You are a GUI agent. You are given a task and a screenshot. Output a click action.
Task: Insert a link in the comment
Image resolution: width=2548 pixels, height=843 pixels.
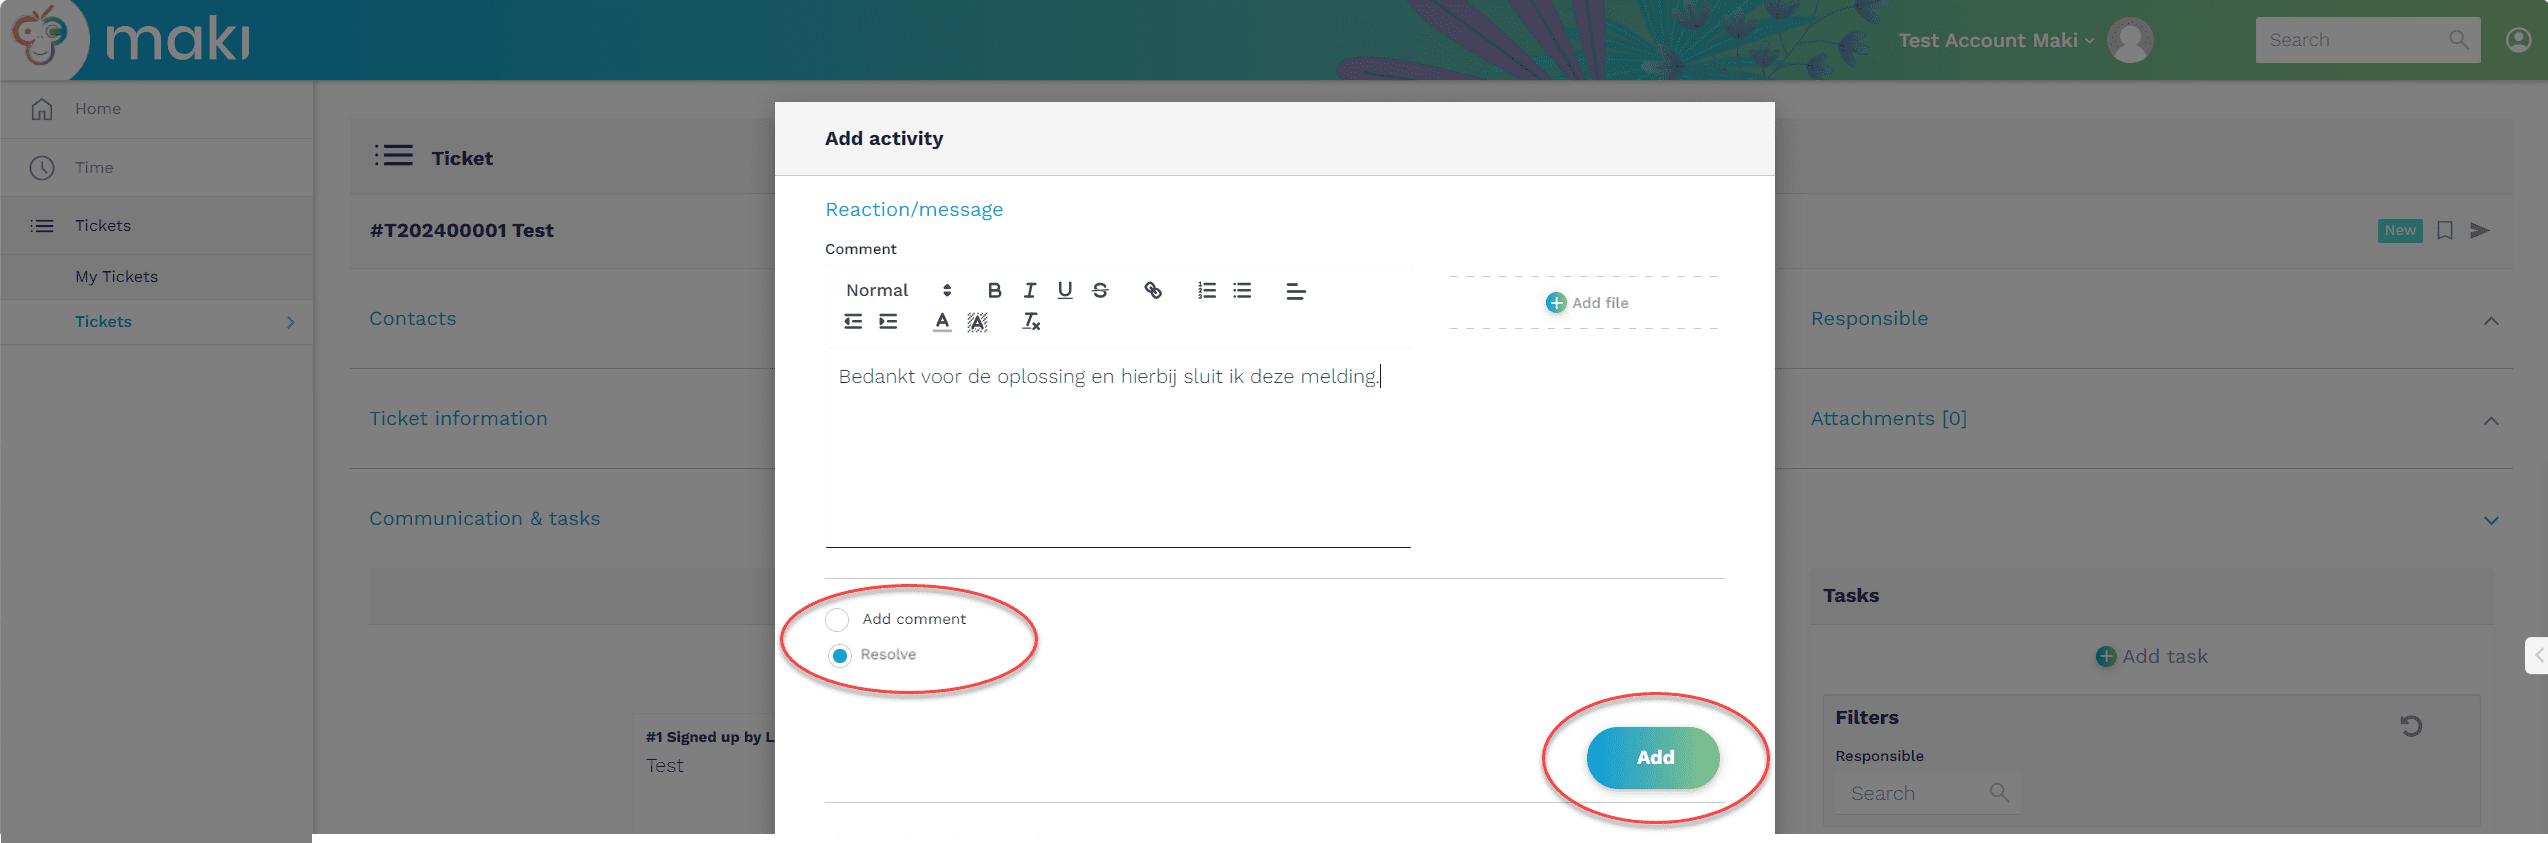tap(1153, 290)
